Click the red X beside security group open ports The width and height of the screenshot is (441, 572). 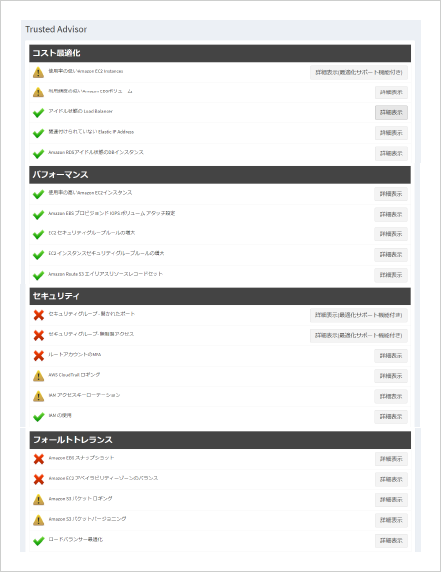(x=39, y=315)
